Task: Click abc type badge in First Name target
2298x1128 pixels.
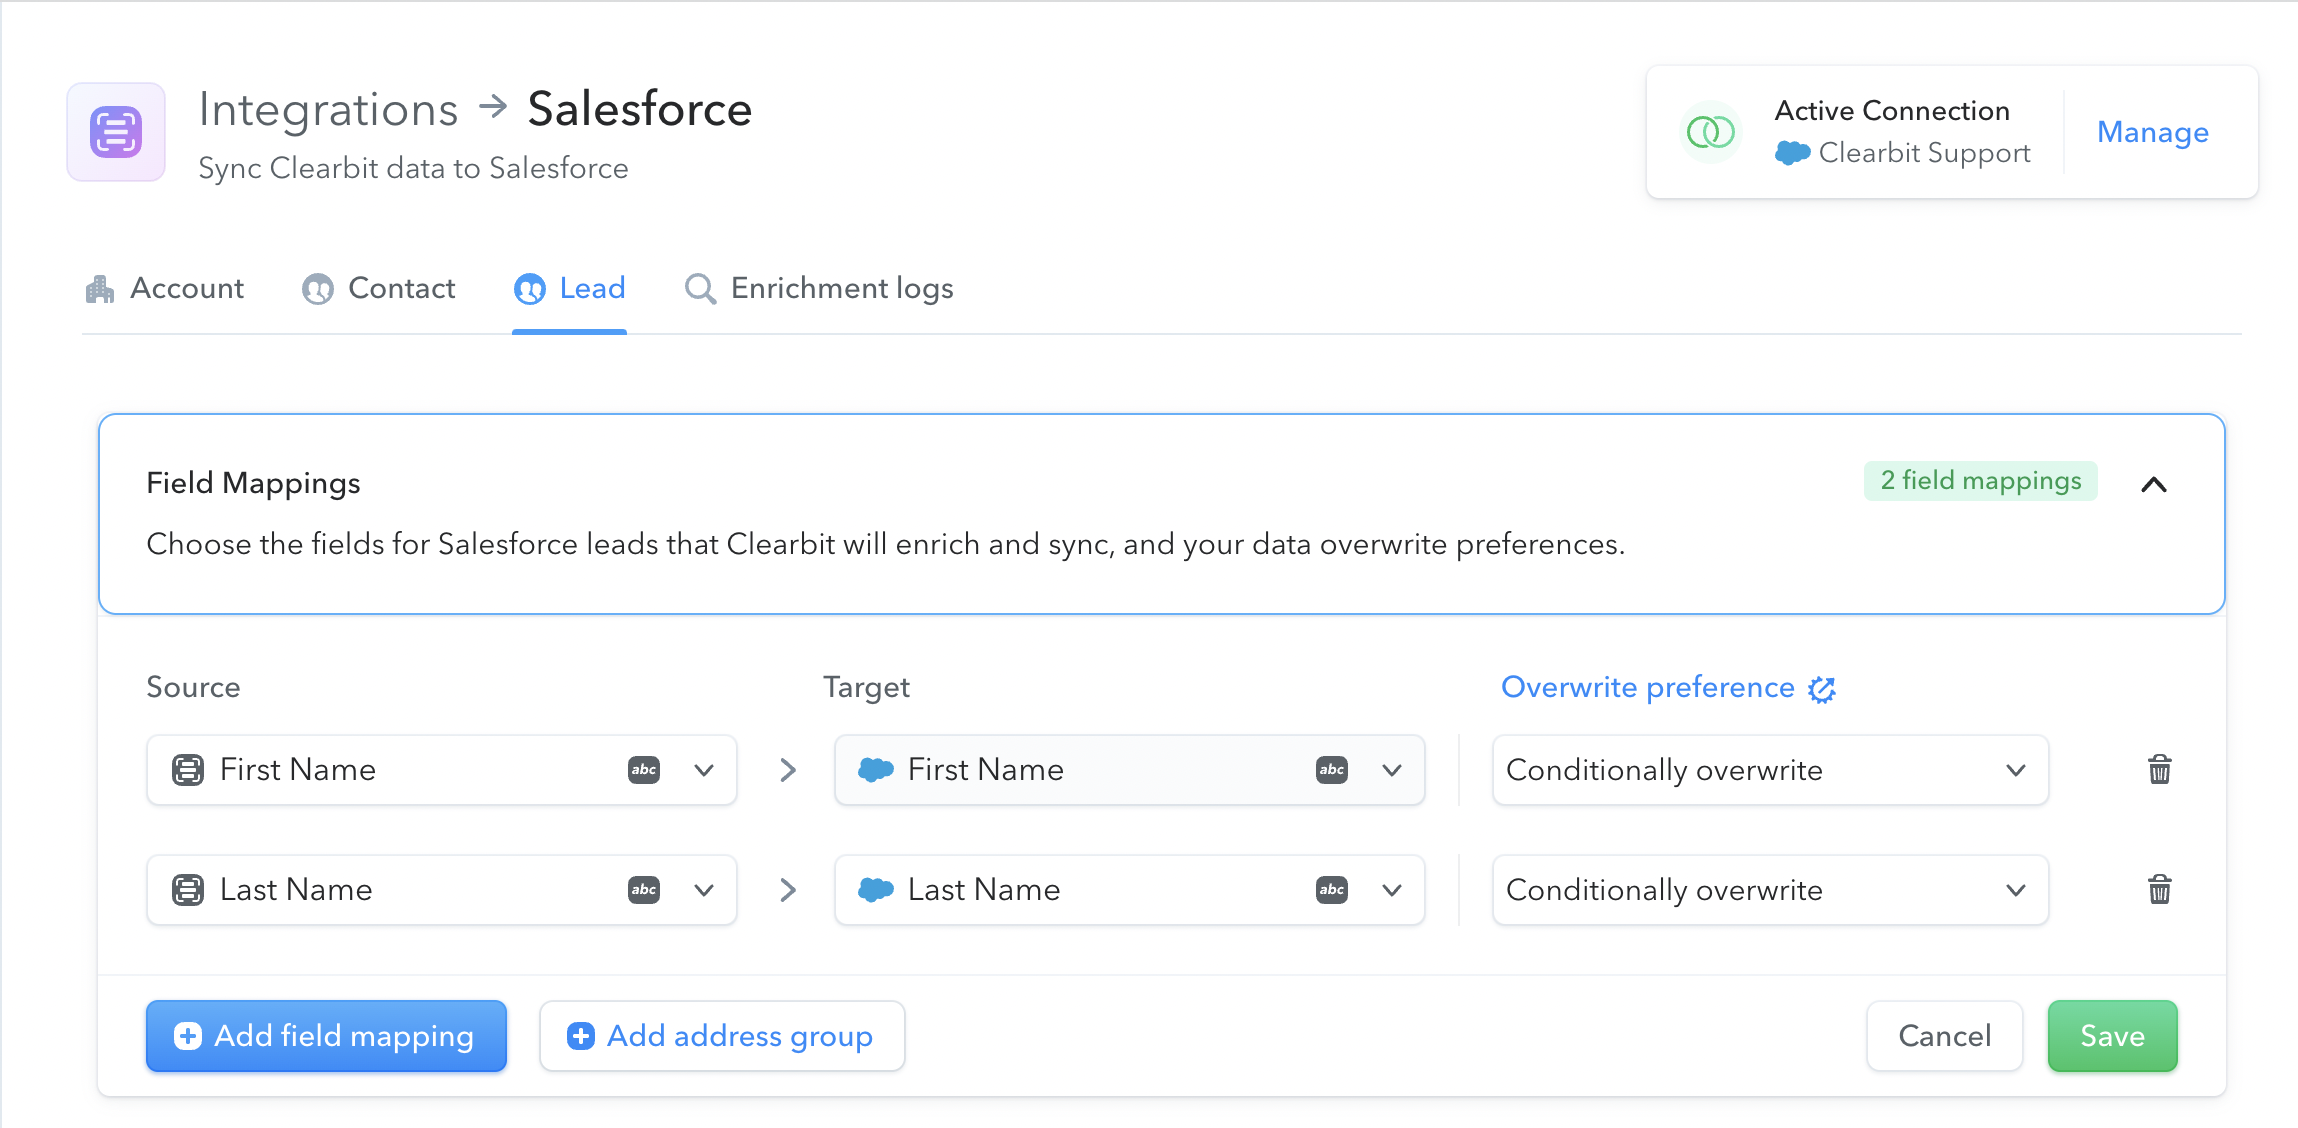Action: (1332, 770)
